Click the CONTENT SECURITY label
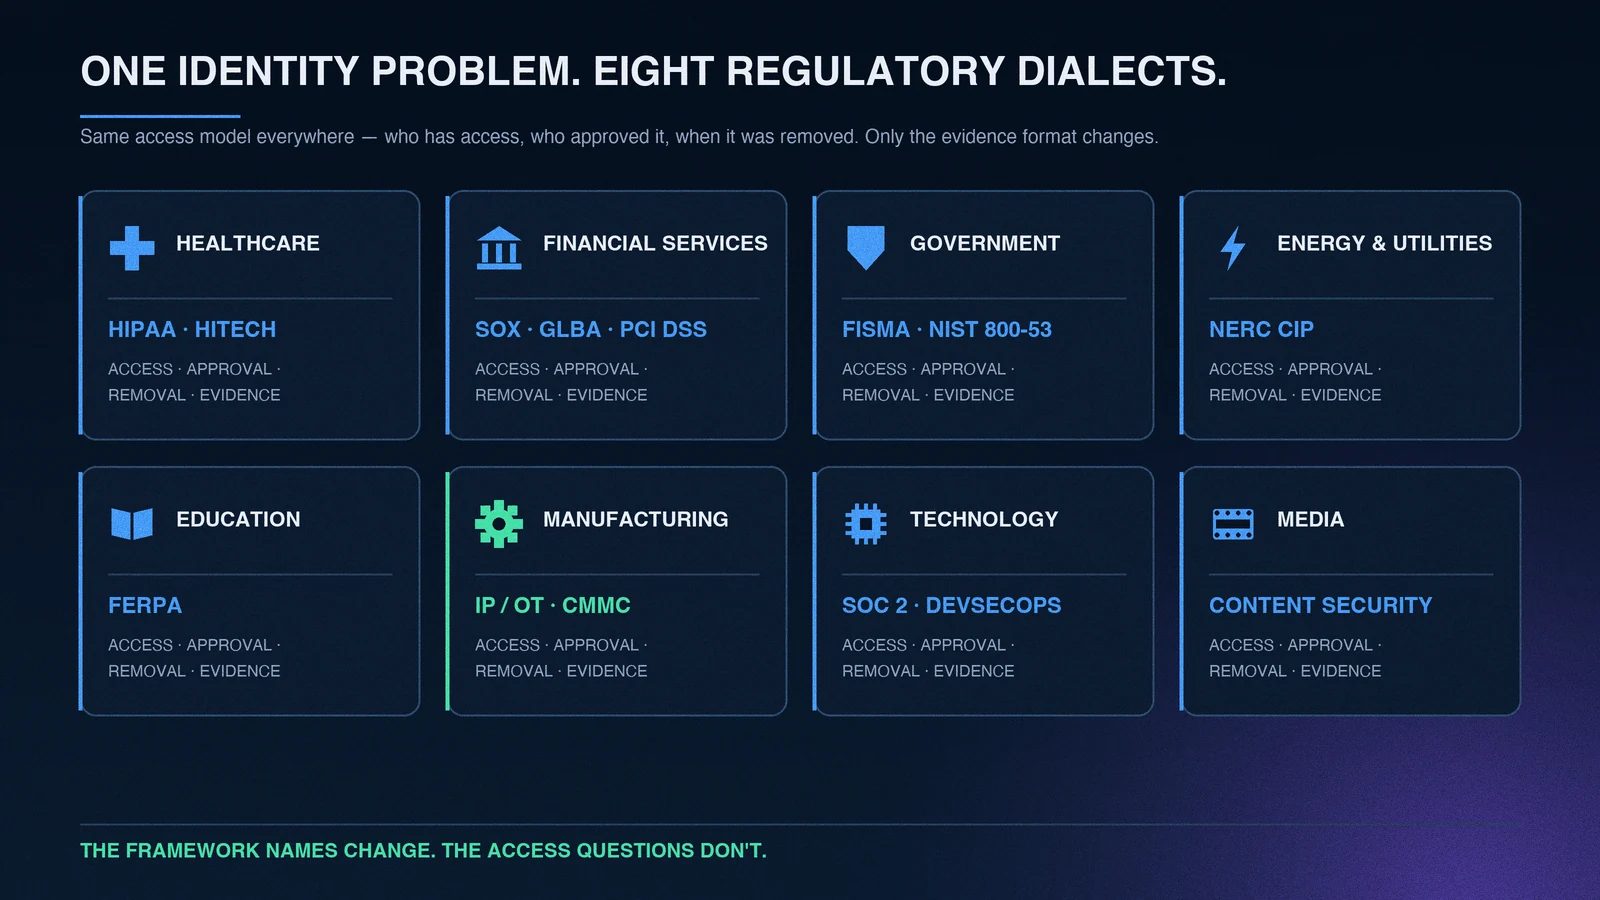 (1321, 605)
